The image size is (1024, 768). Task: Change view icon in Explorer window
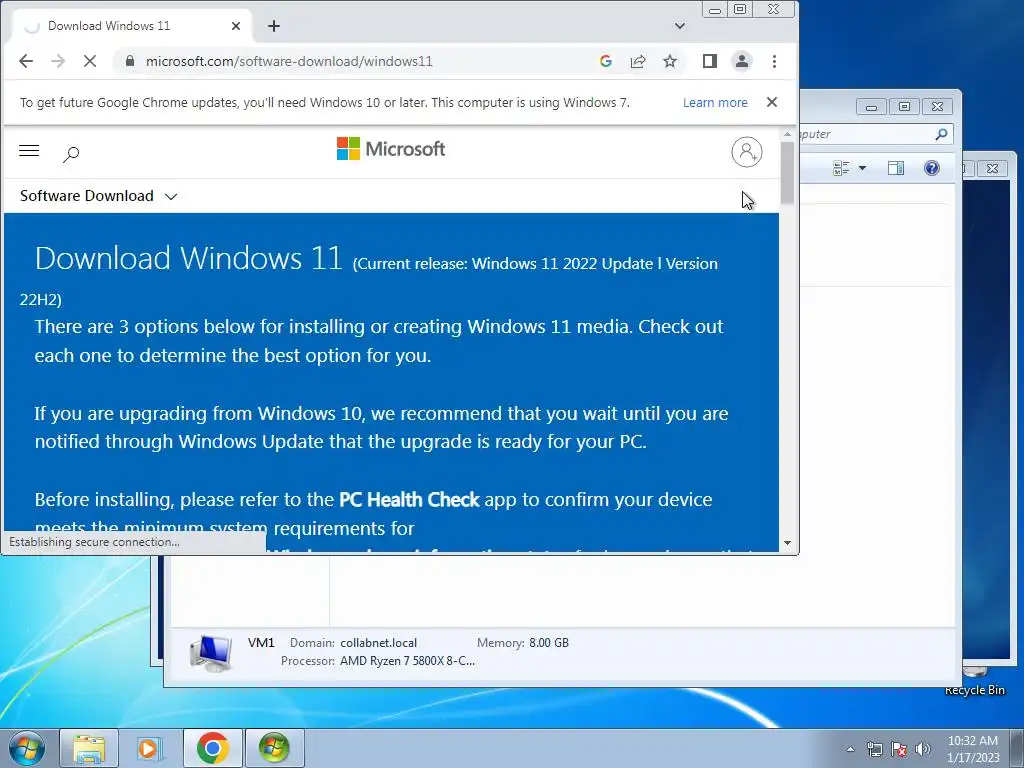click(841, 168)
